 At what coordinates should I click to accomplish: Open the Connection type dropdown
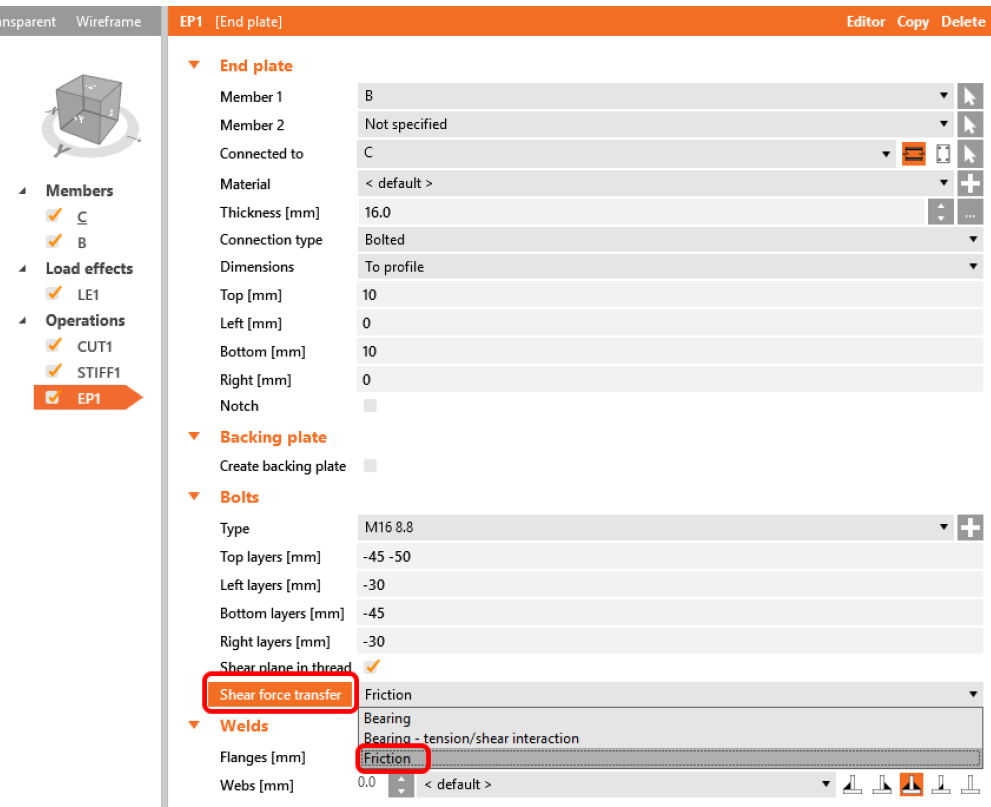coord(668,240)
